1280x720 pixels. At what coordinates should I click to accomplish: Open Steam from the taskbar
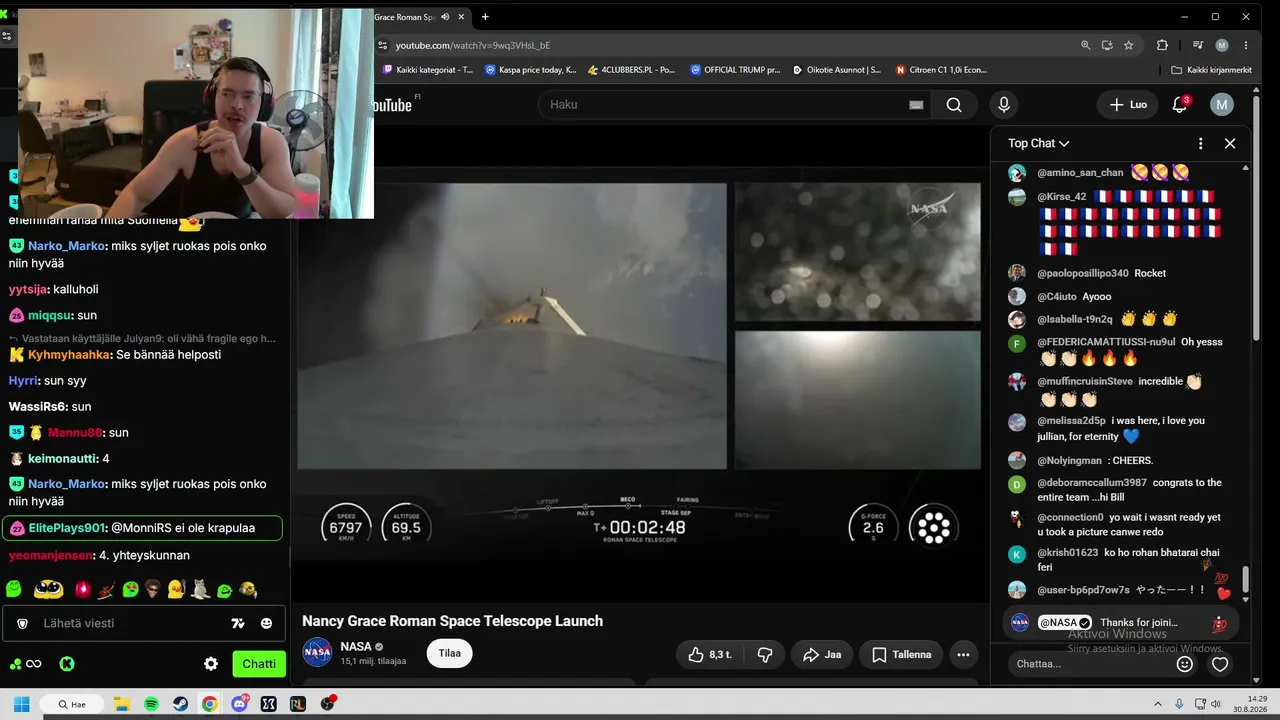coord(180,704)
